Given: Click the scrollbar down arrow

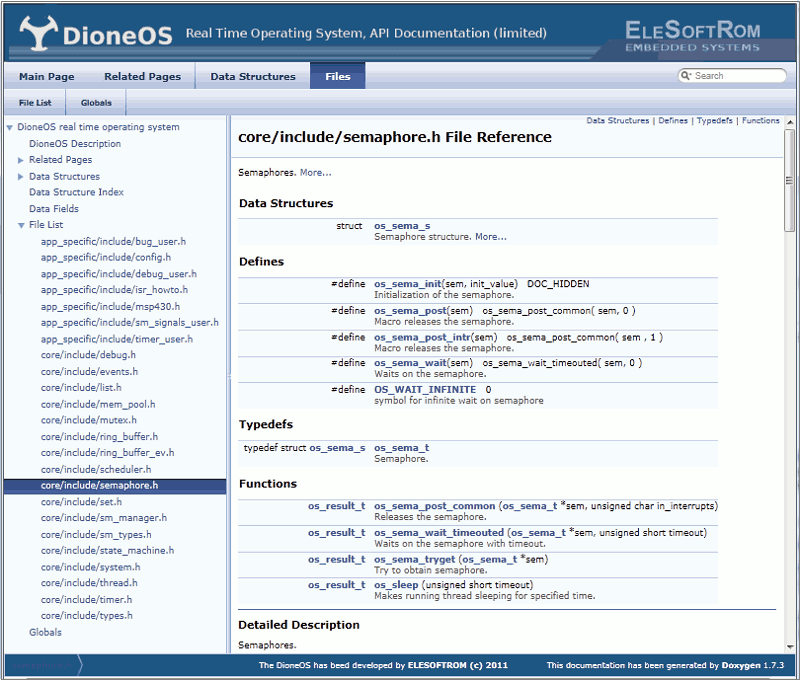Looking at the screenshot, I should pyautogui.click(x=790, y=647).
